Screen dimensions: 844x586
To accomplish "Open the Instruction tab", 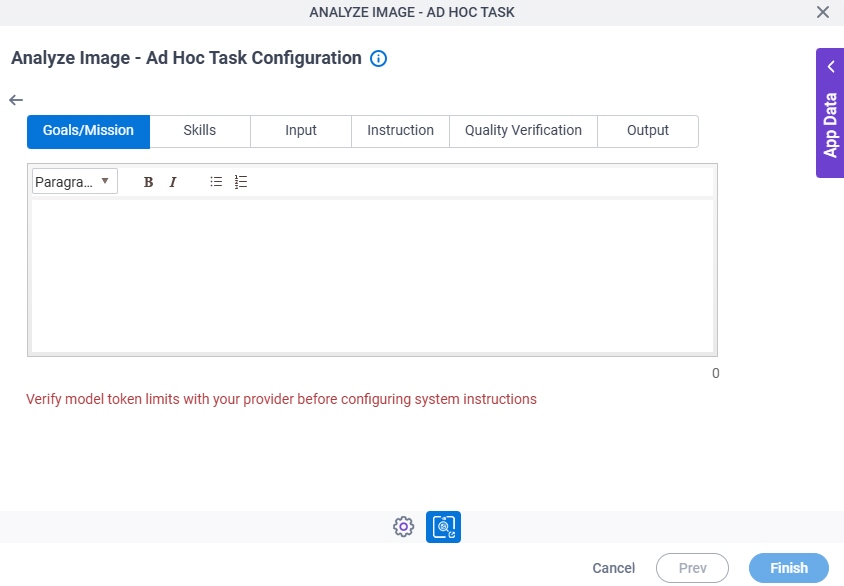I will point(400,131).
